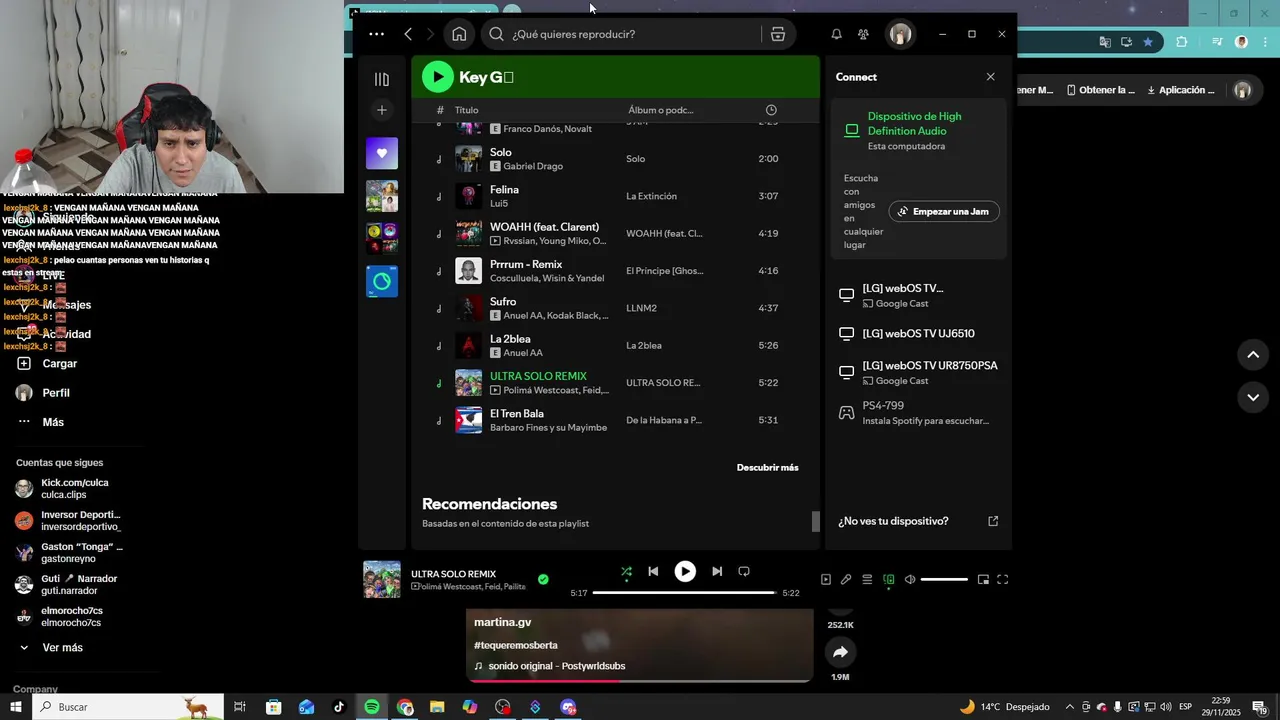Open the ¿No ves tu dispositivo? link

(918, 521)
